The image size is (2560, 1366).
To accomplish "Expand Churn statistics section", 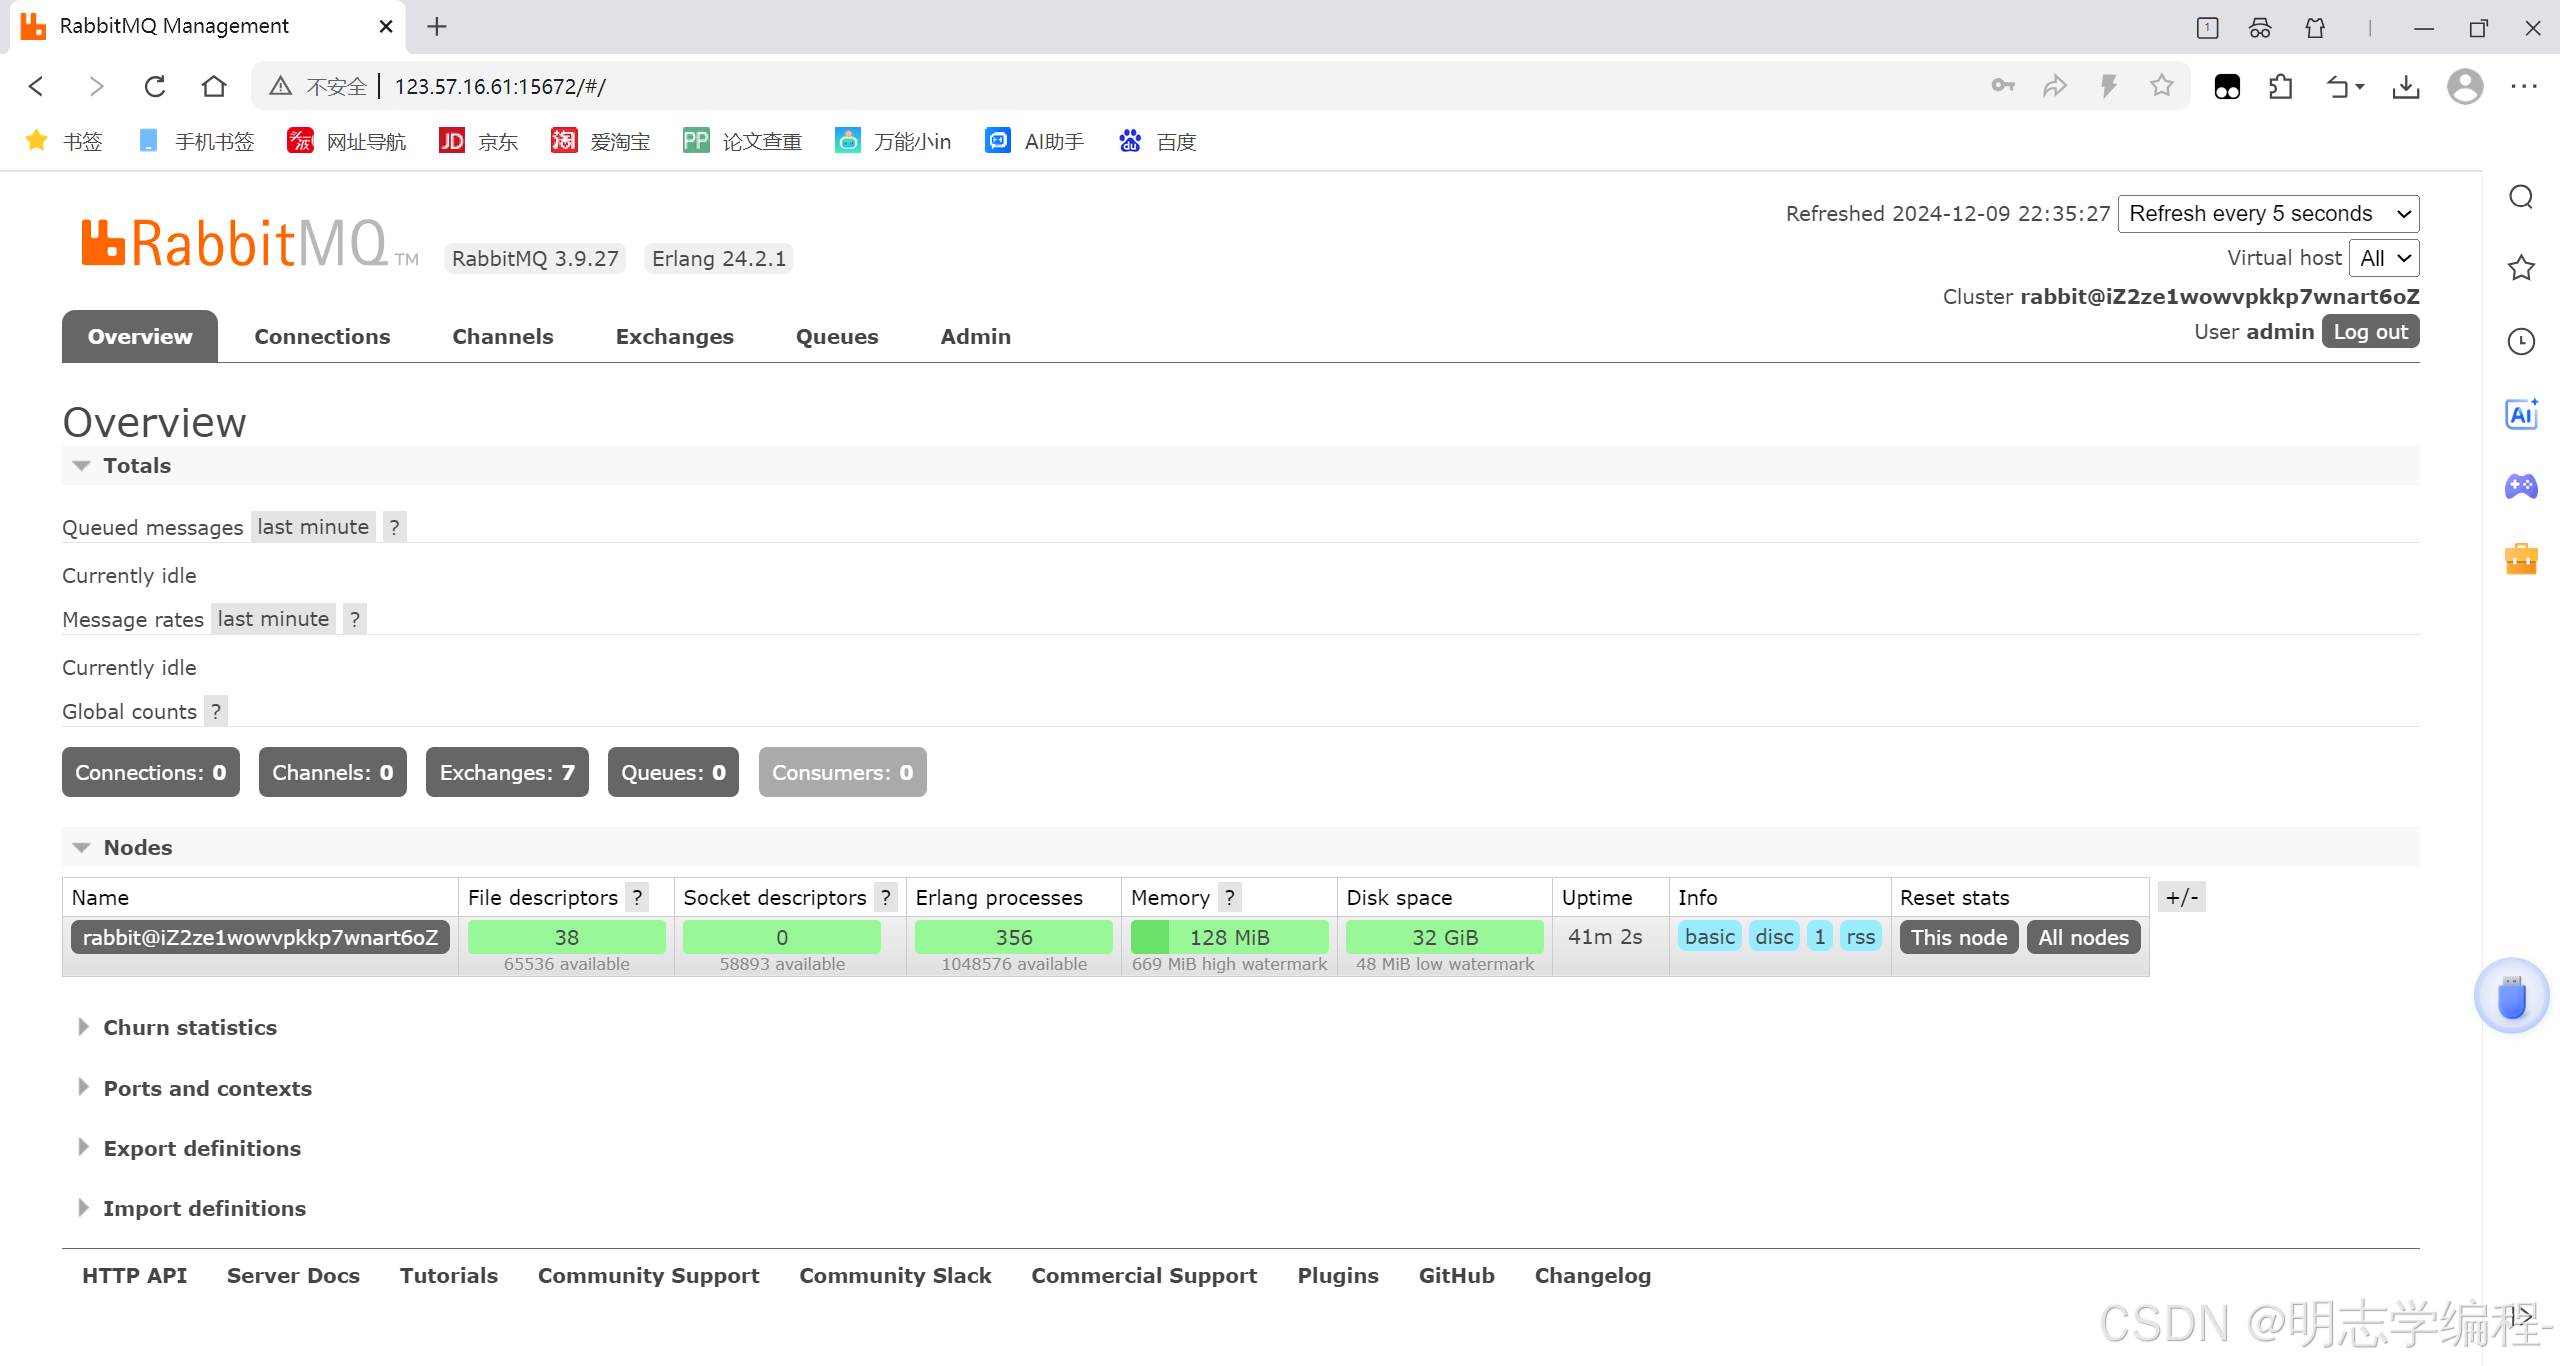I will coord(190,1027).
